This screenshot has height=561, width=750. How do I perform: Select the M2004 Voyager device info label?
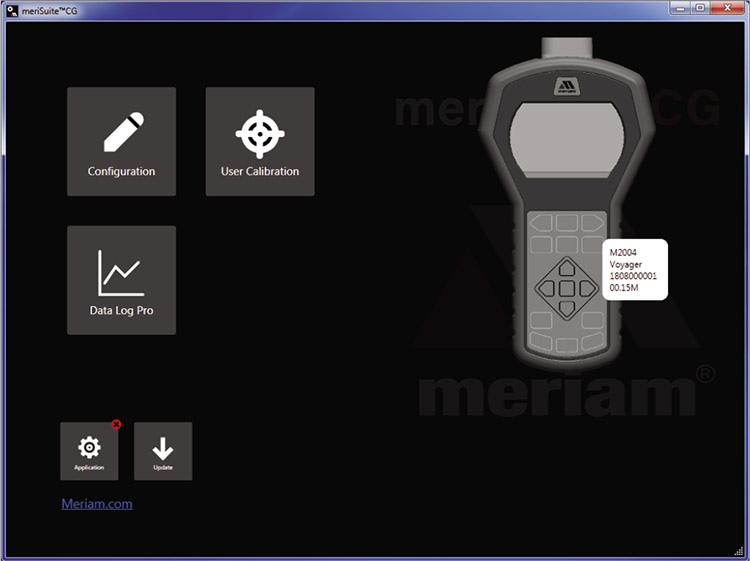635,270
